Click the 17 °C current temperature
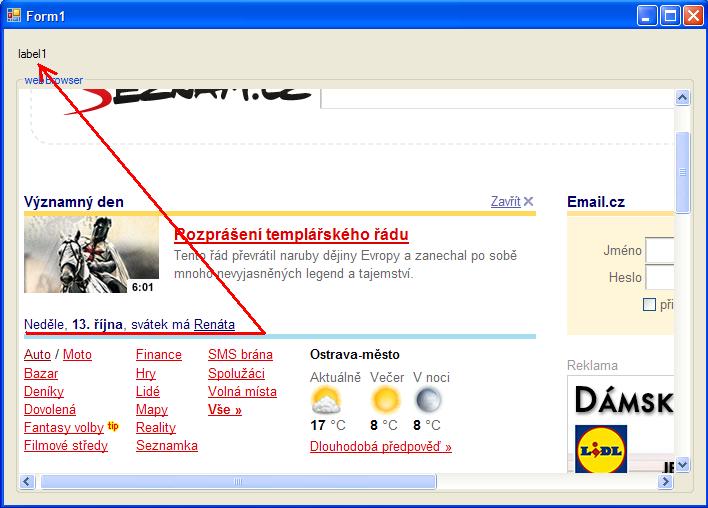708x508 pixels. click(x=328, y=425)
